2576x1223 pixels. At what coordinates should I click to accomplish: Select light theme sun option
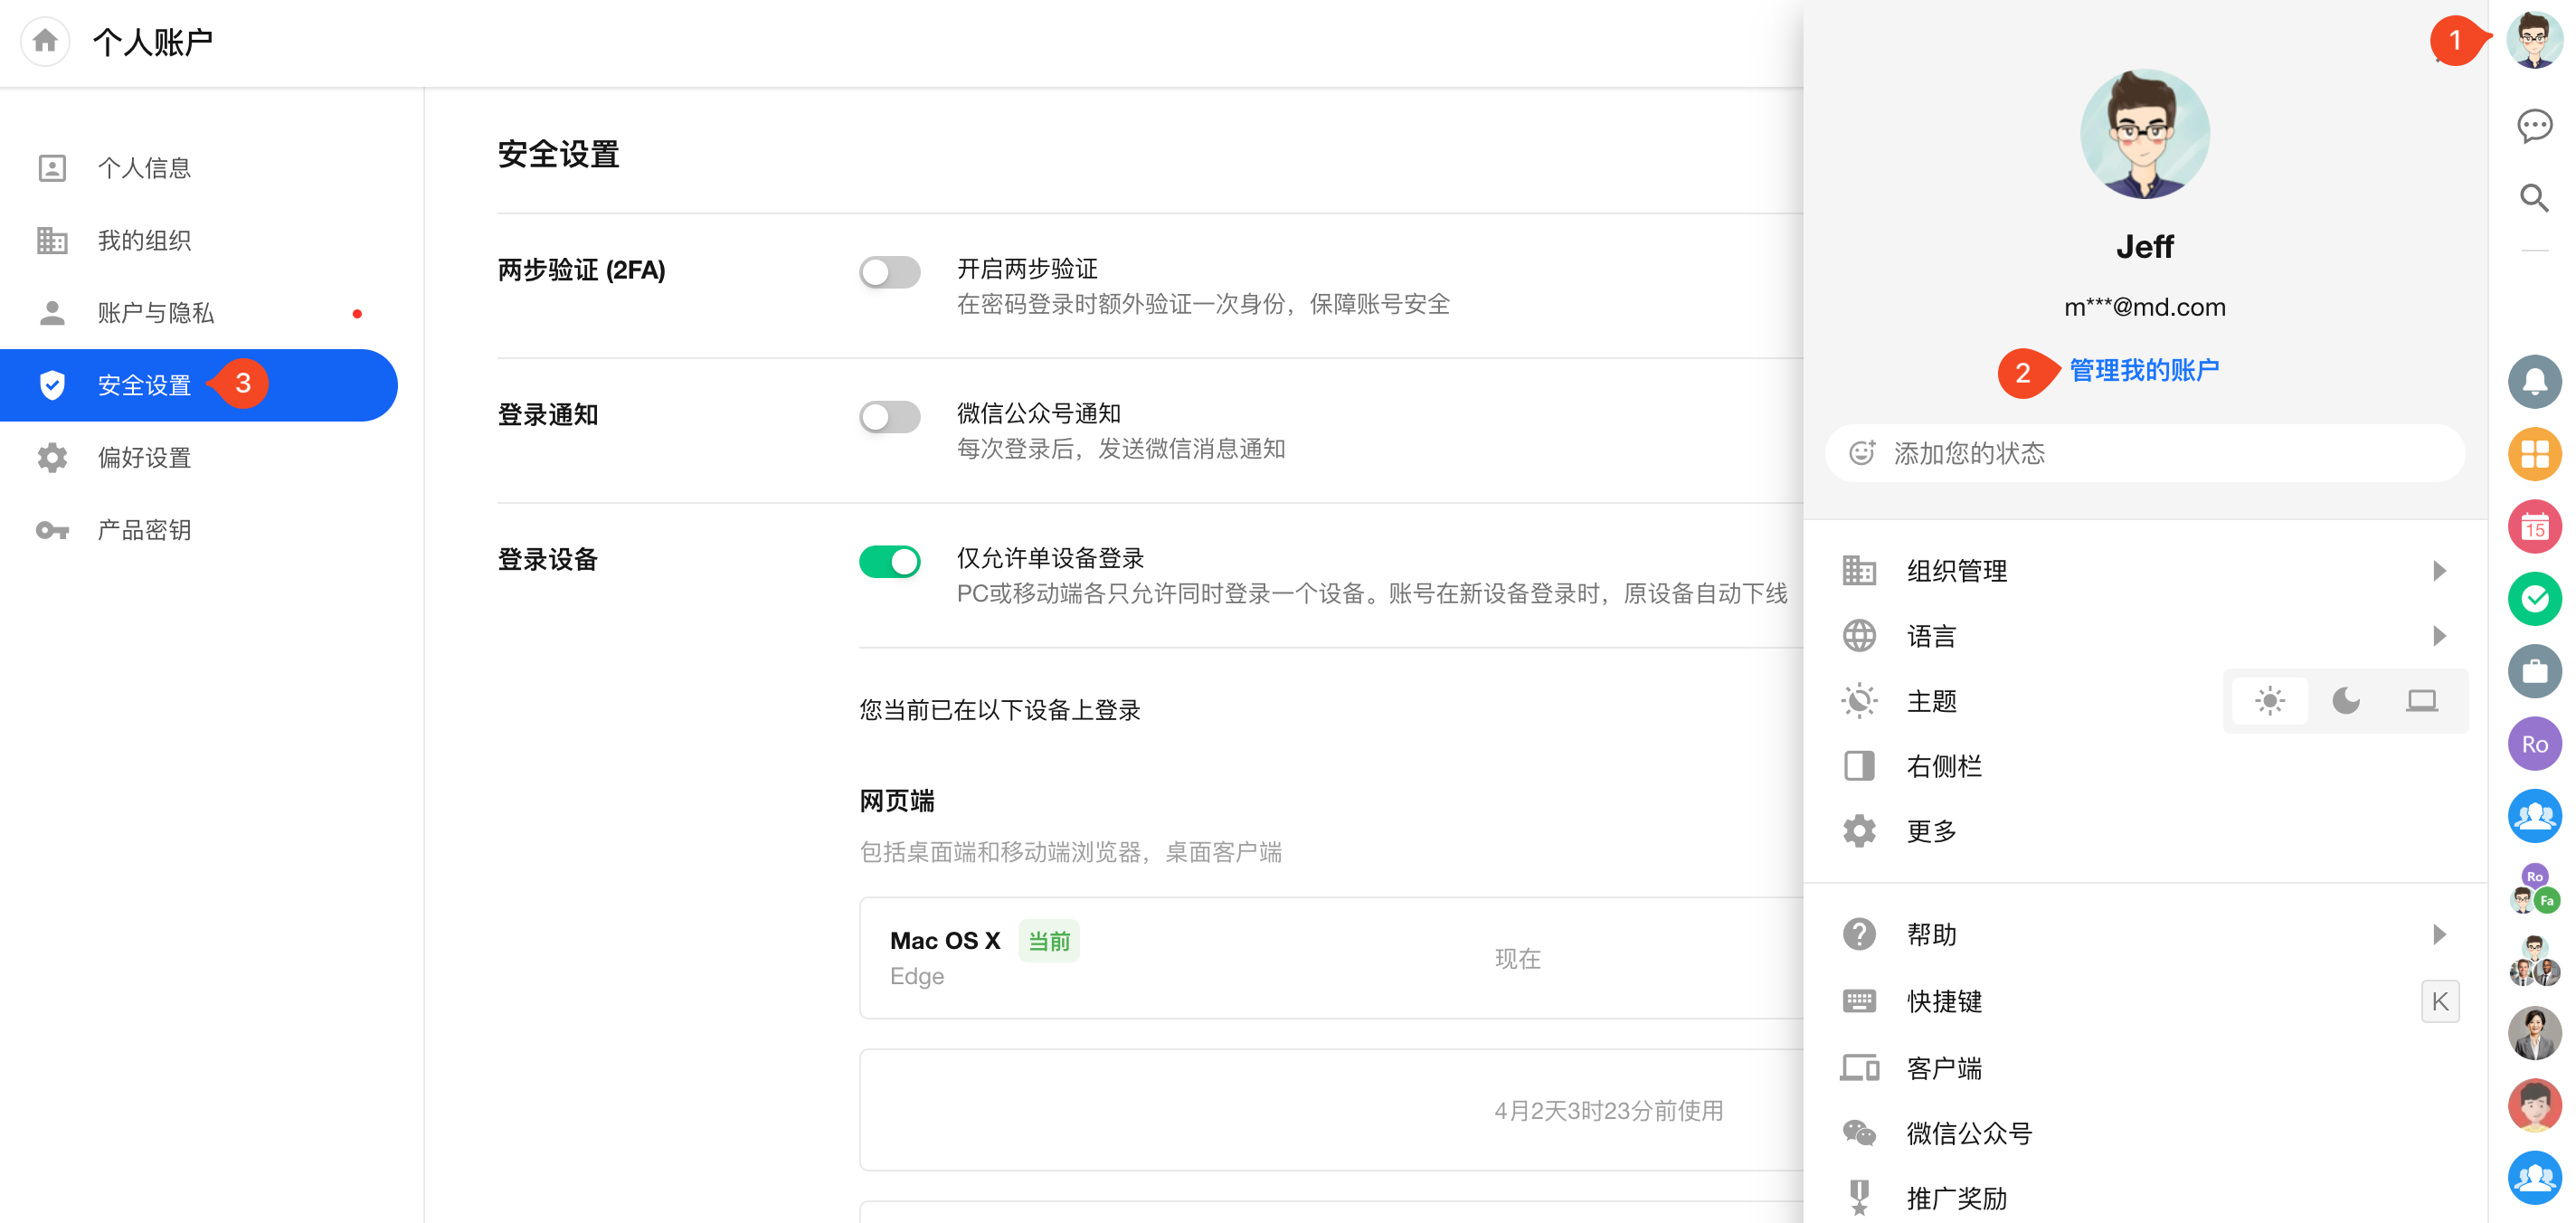2269,701
